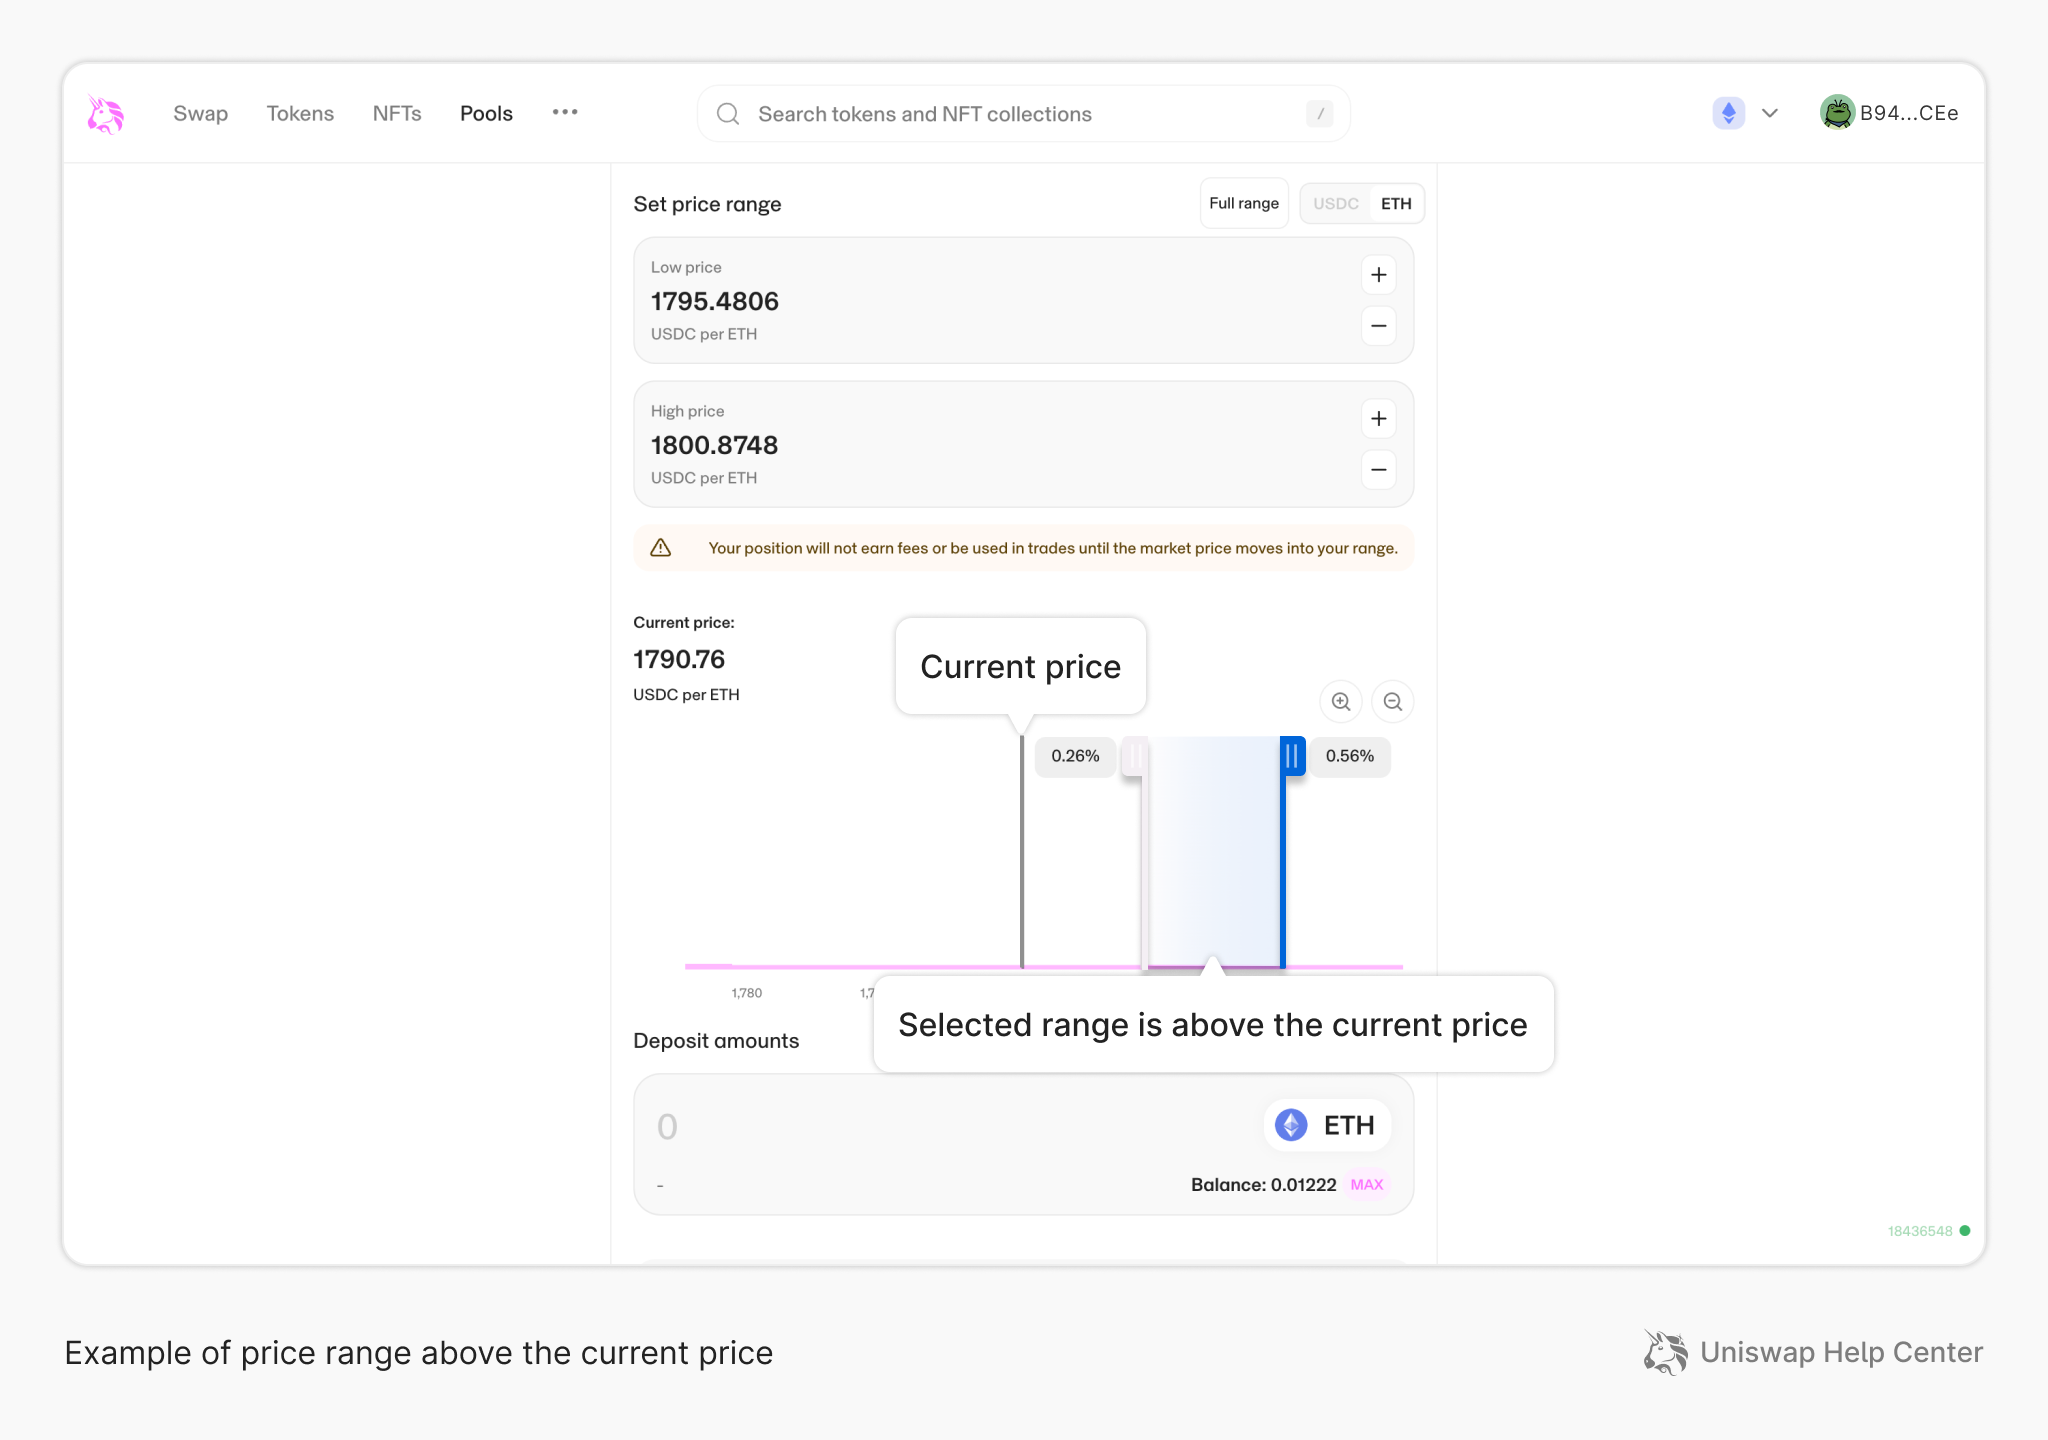Click the three-dot more options menu icon
This screenshot has height=1440, width=2048.
[x=569, y=112]
